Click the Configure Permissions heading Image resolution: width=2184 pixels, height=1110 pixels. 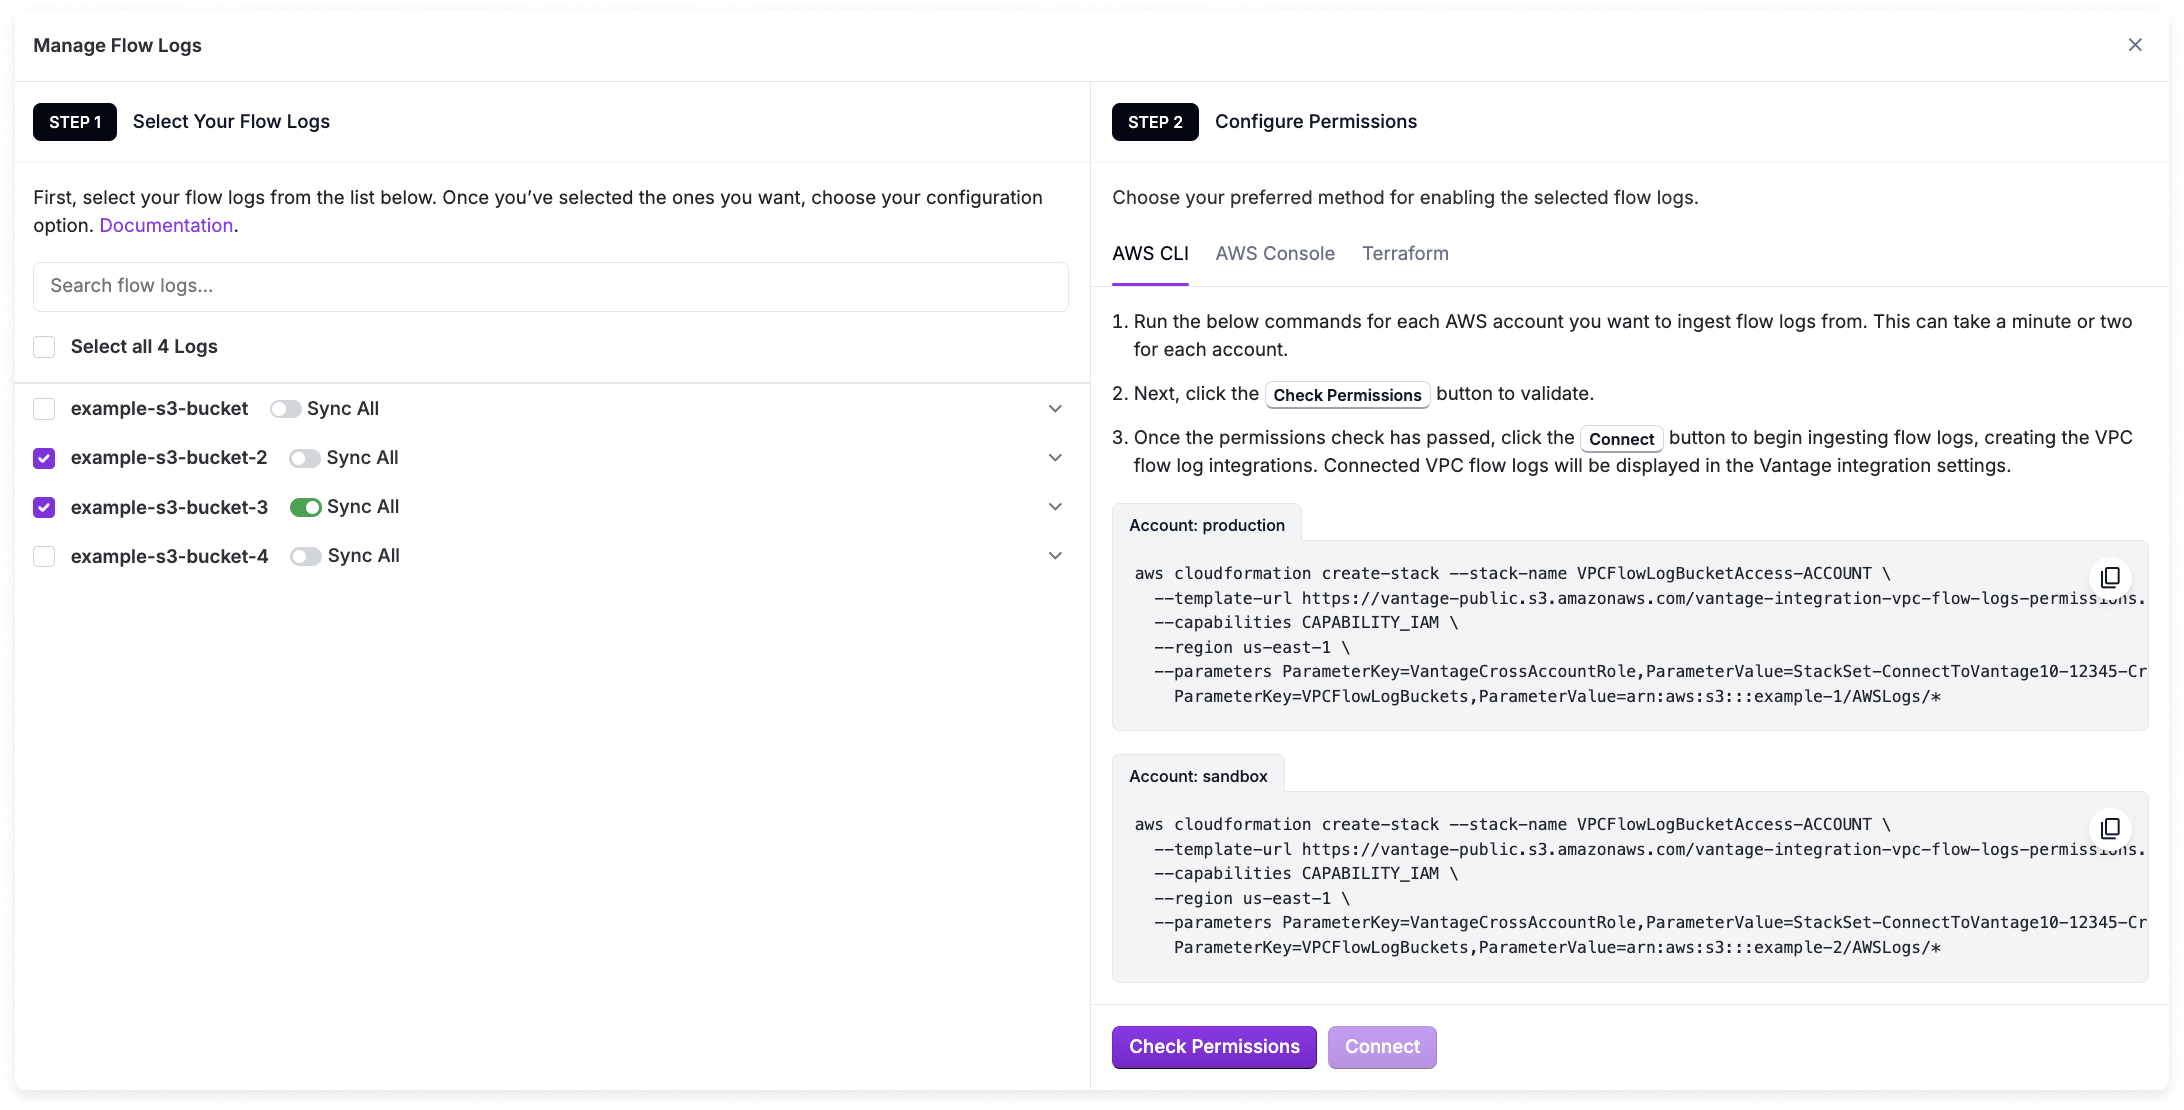pyautogui.click(x=1316, y=122)
